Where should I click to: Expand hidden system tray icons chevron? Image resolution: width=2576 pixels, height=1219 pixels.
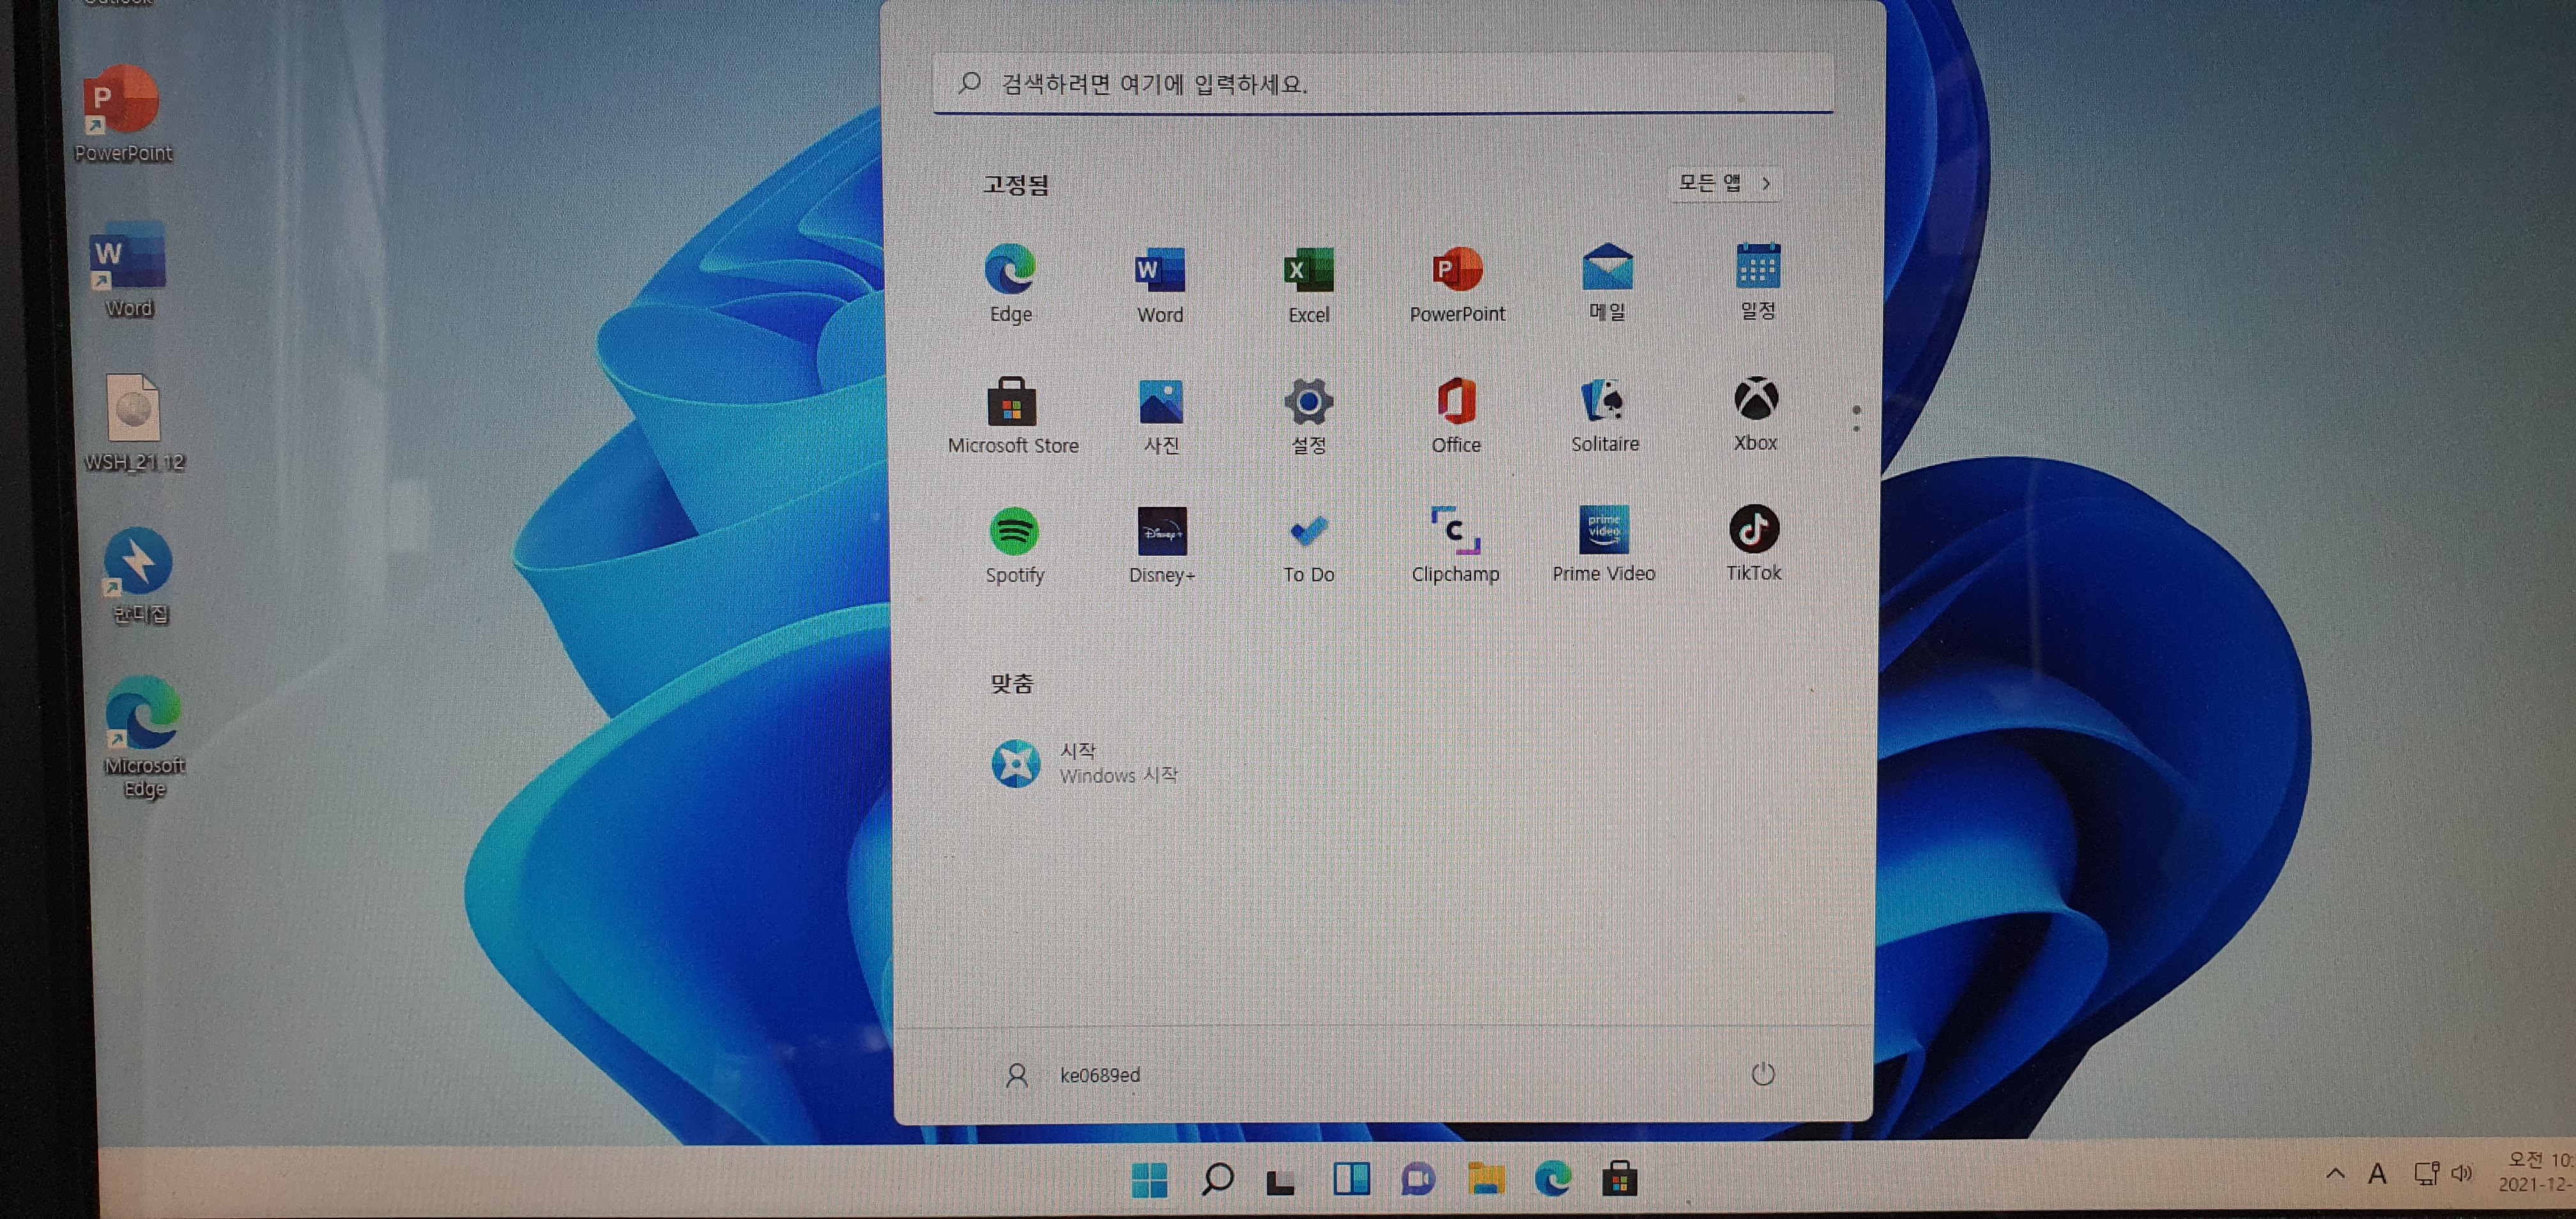2335,1173
